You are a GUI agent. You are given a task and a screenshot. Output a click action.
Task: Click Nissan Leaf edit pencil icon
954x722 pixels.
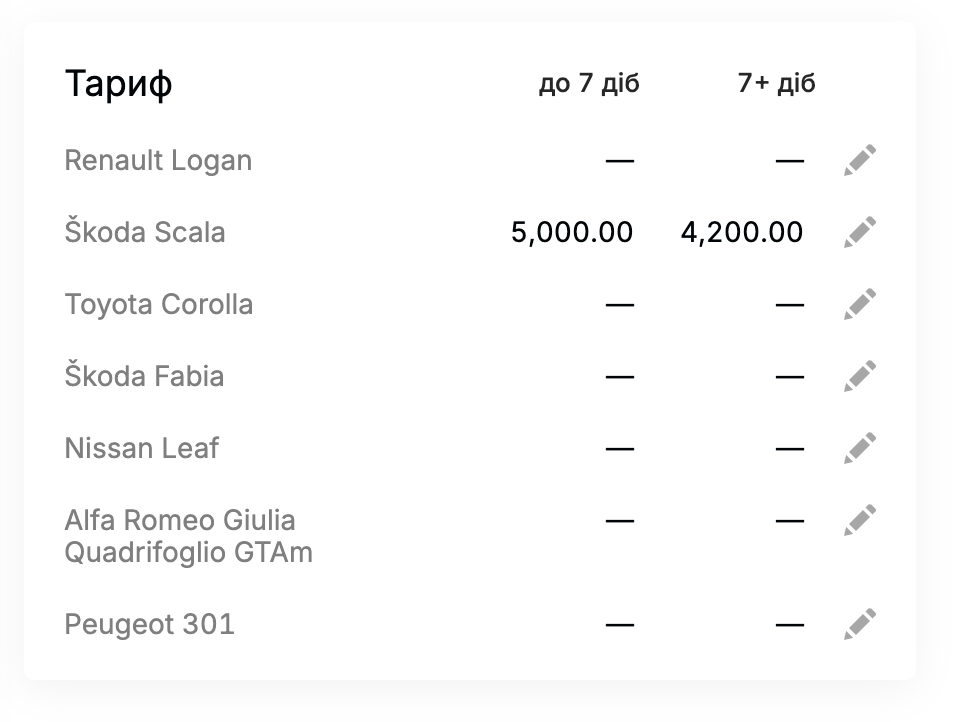click(x=860, y=448)
